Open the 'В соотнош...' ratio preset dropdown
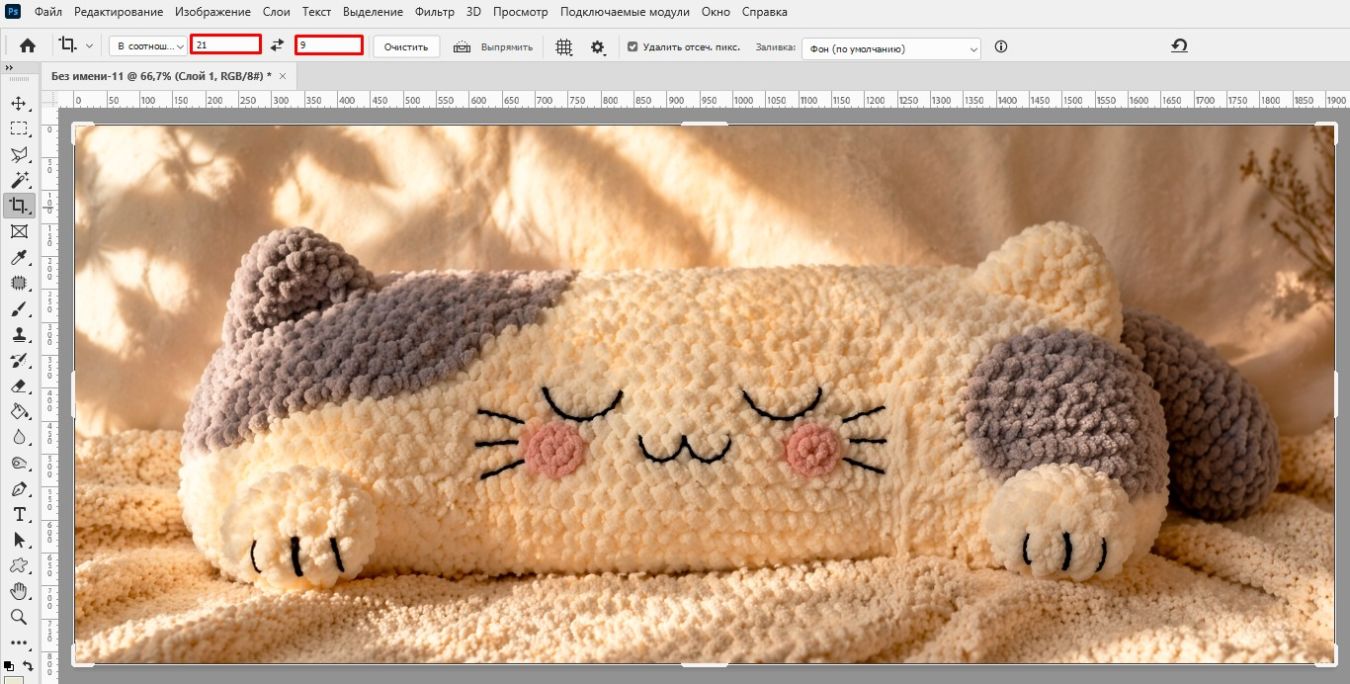This screenshot has height=684, width=1350. 148,47
